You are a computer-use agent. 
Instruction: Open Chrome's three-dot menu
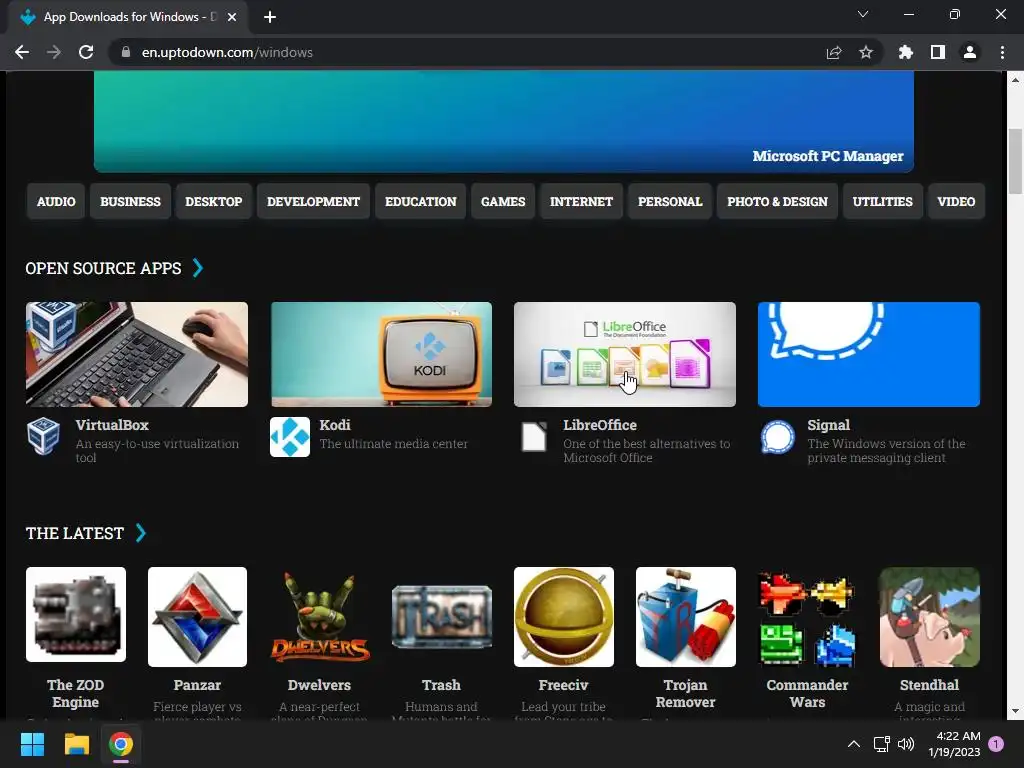point(1002,52)
